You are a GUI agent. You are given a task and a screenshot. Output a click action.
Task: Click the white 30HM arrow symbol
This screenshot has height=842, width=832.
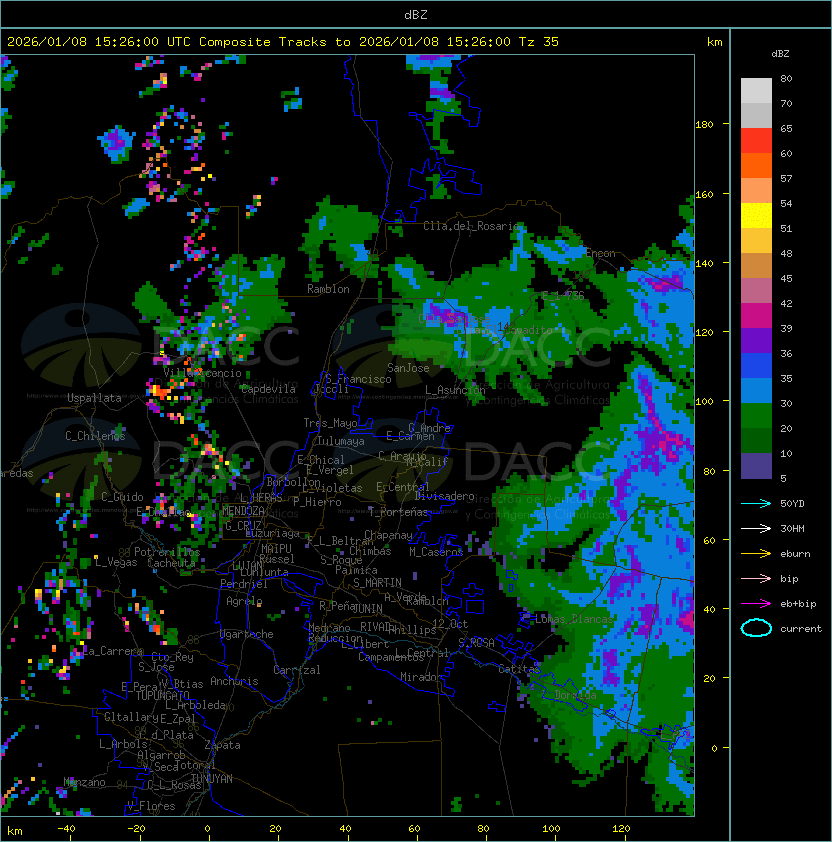[756, 528]
